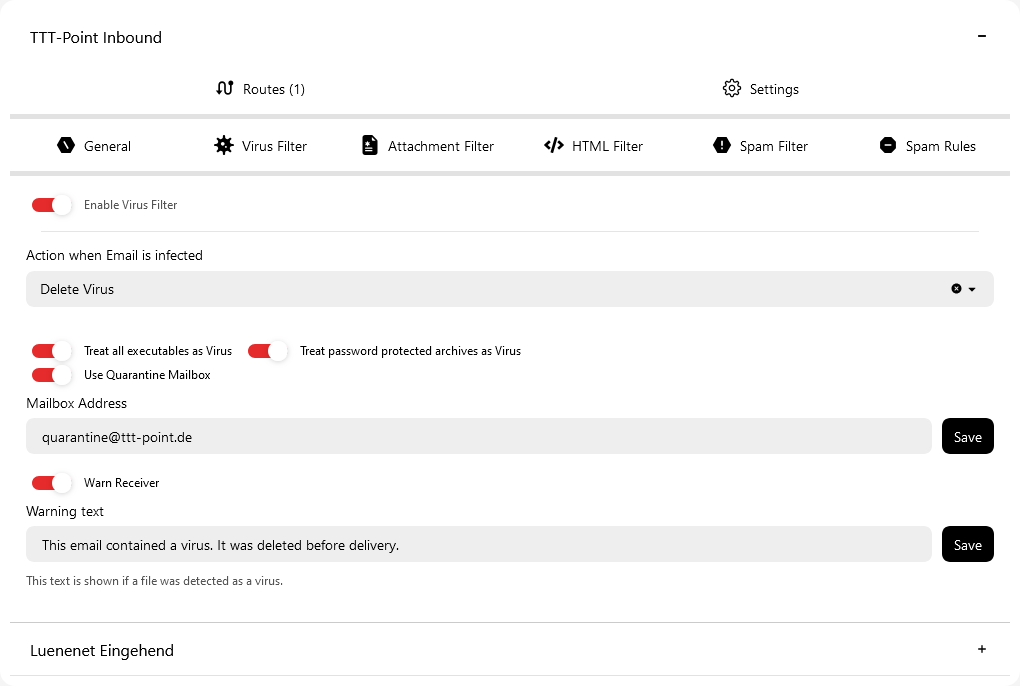Click the Settings gear icon

tap(732, 88)
